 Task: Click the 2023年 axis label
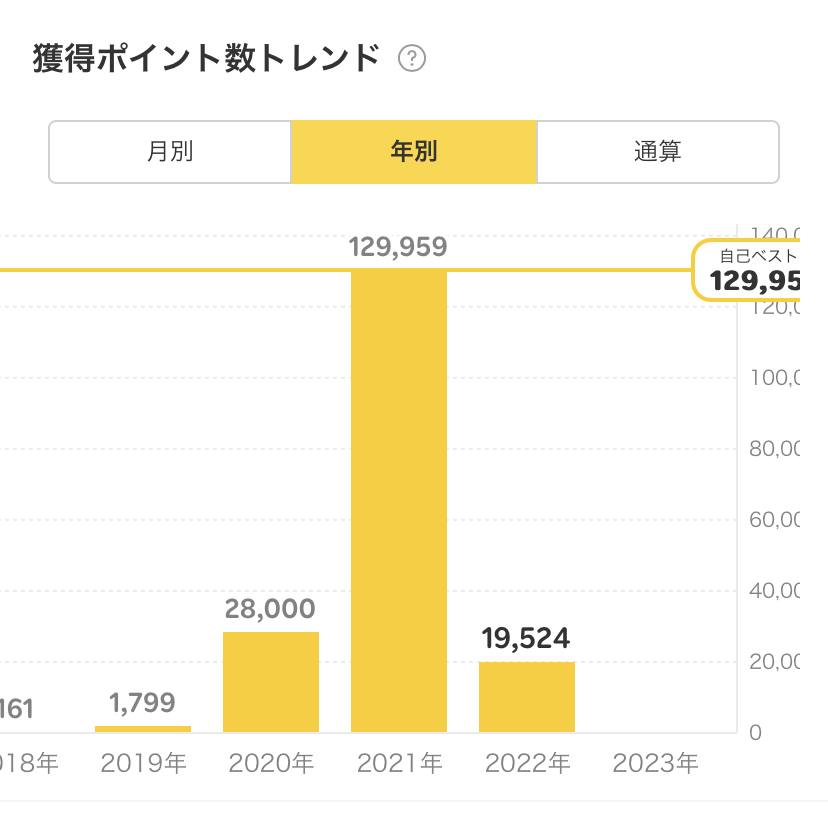pos(655,764)
